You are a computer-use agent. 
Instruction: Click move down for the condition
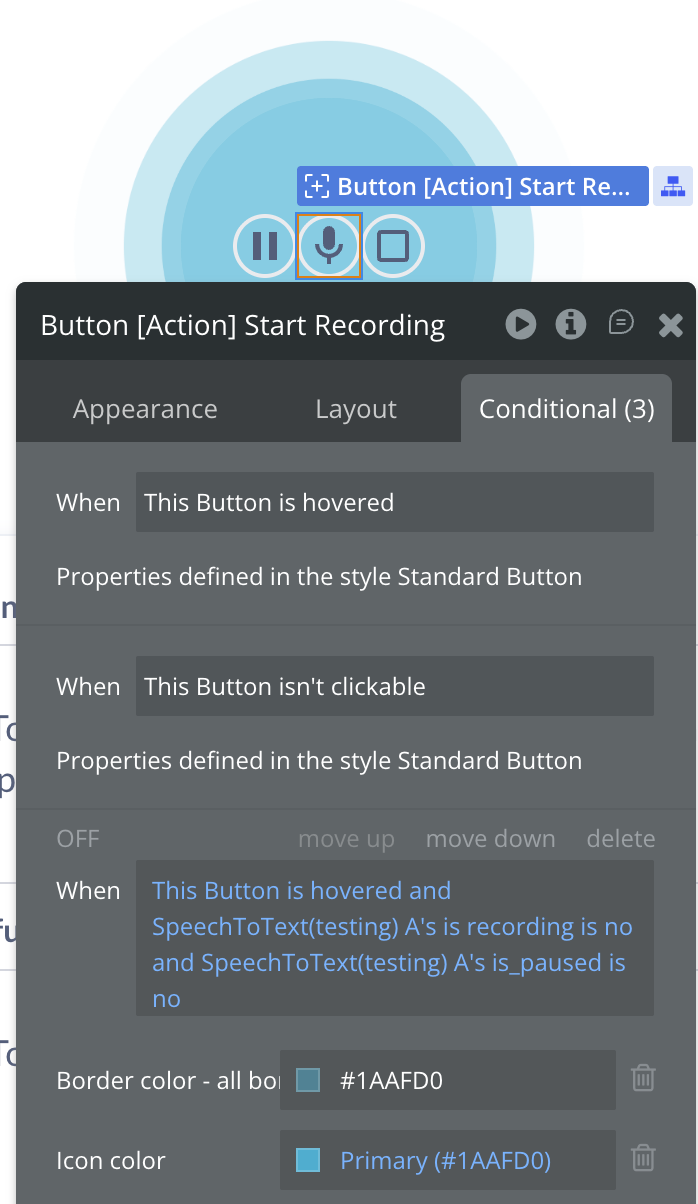pos(490,839)
